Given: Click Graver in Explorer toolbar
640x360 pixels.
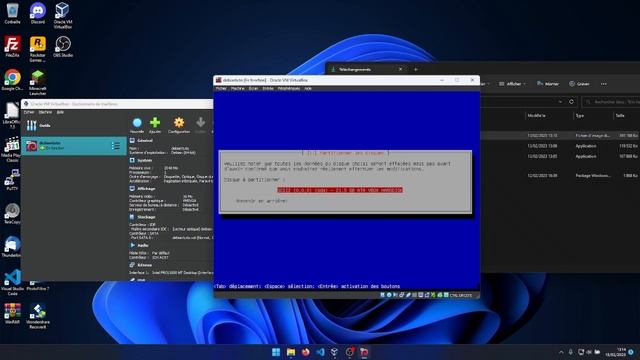Looking at the screenshot, I should click(579, 84).
